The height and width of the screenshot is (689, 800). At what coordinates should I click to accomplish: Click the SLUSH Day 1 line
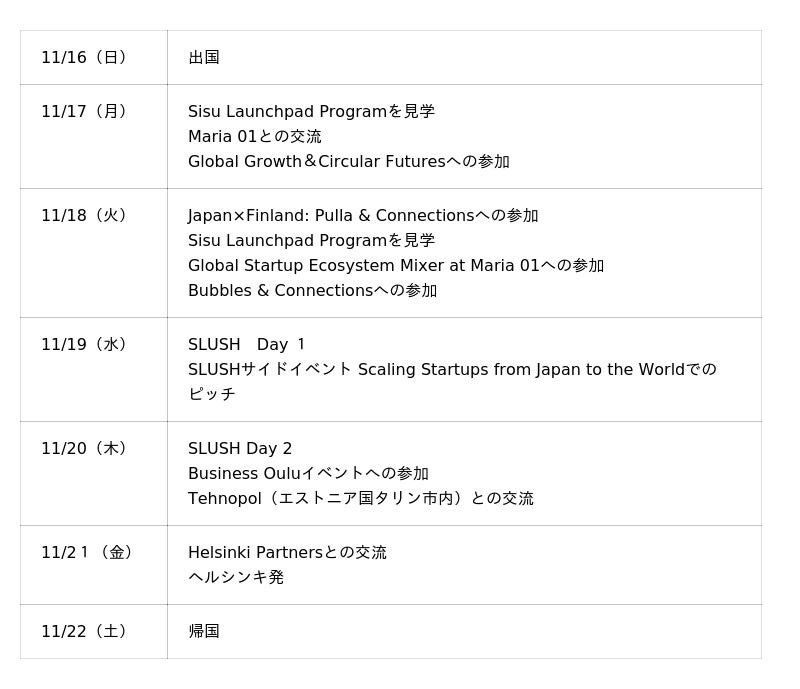click(x=247, y=345)
